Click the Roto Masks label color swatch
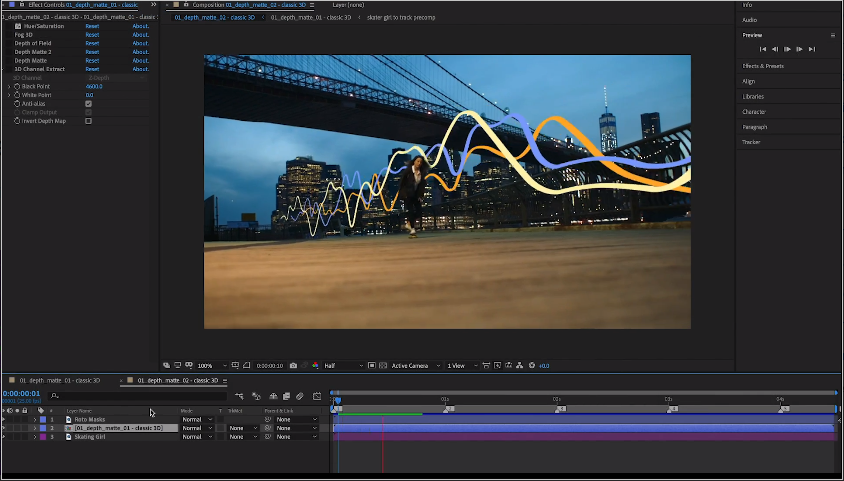844x481 pixels. (x=43, y=420)
